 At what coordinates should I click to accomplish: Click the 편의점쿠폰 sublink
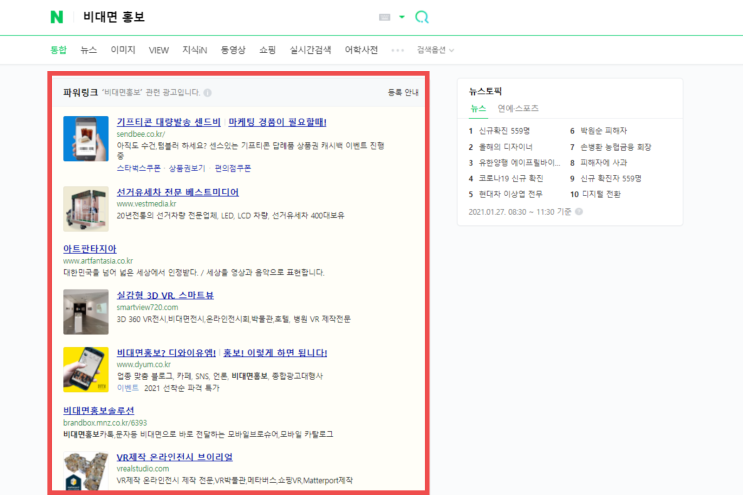(233, 168)
